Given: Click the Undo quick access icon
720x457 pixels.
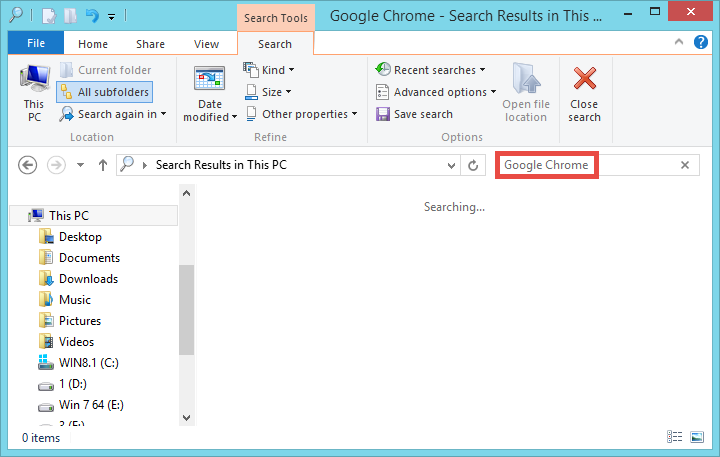Looking at the screenshot, I should (x=92, y=16).
